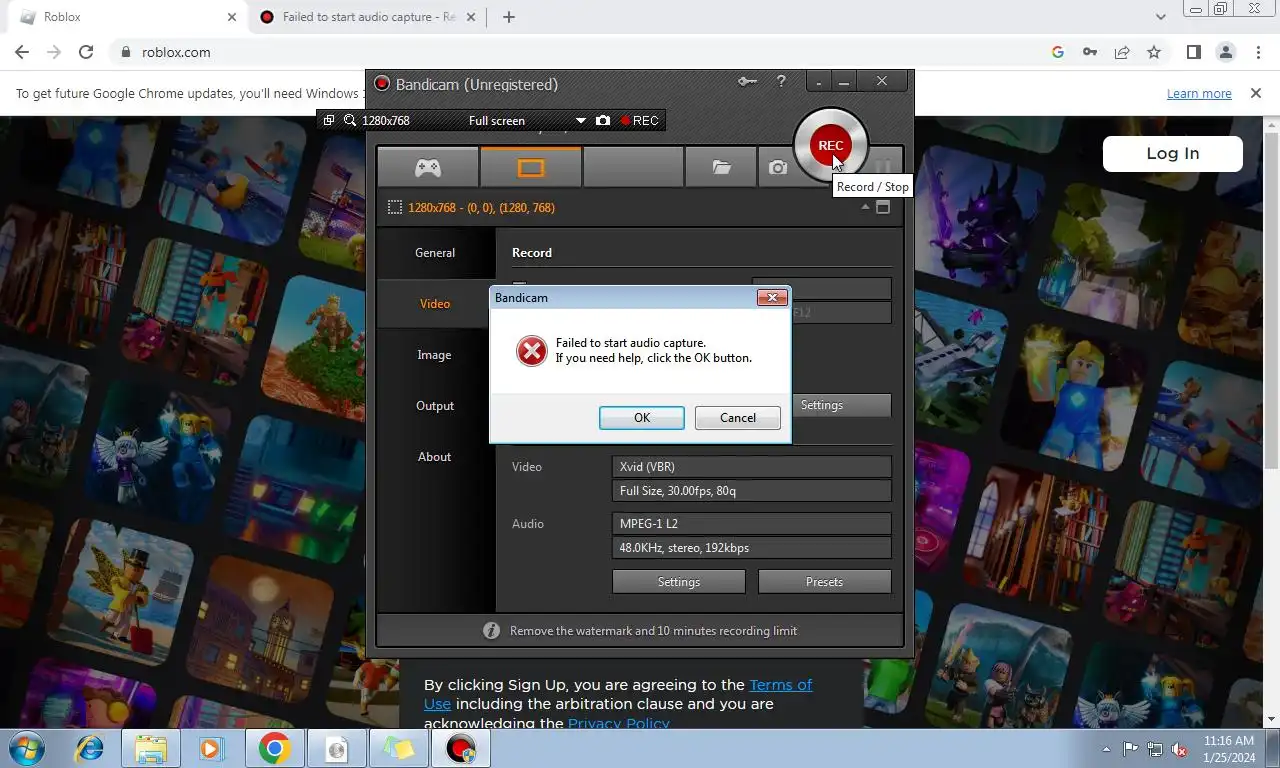
Task: Open a new Chrome tab
Action: (x=509, y=17)
